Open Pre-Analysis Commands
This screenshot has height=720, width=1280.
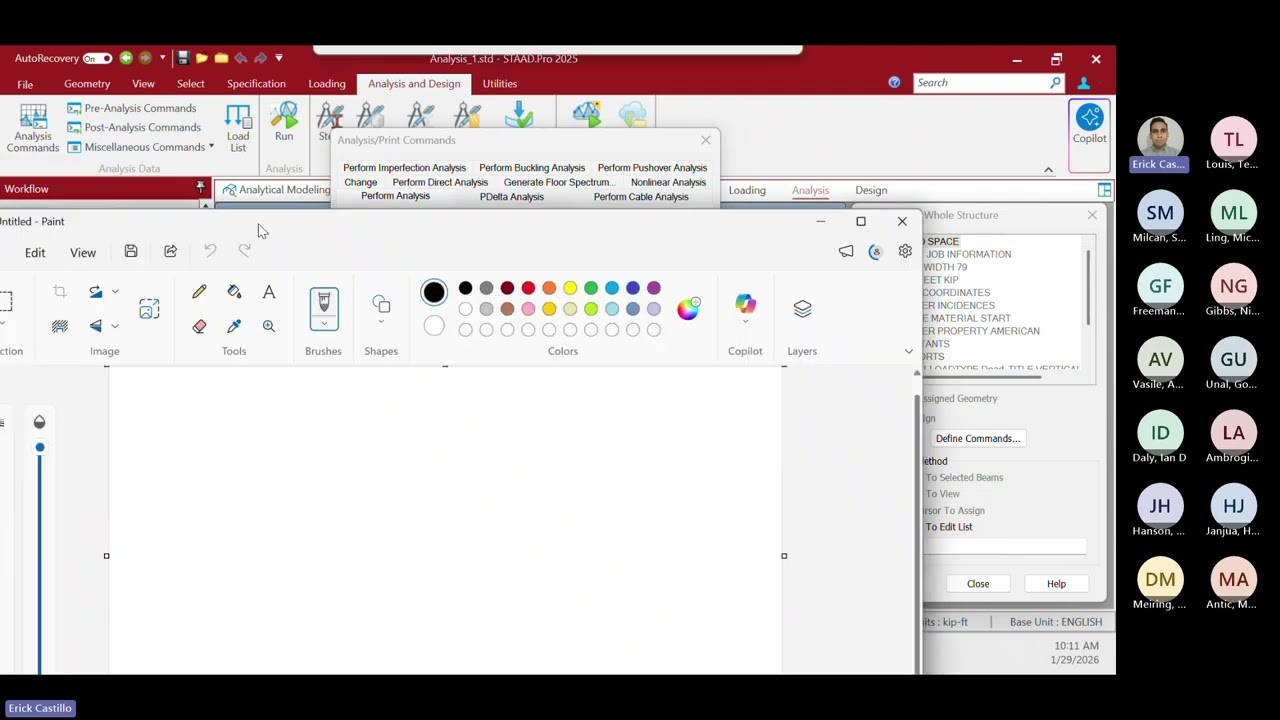pos(131,108)
